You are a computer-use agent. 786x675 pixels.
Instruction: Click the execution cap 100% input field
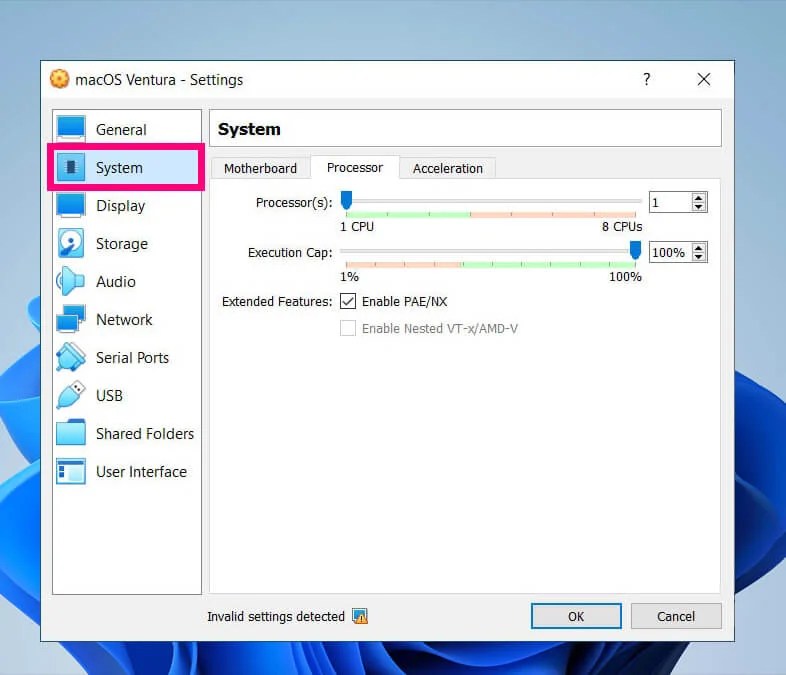670,252
